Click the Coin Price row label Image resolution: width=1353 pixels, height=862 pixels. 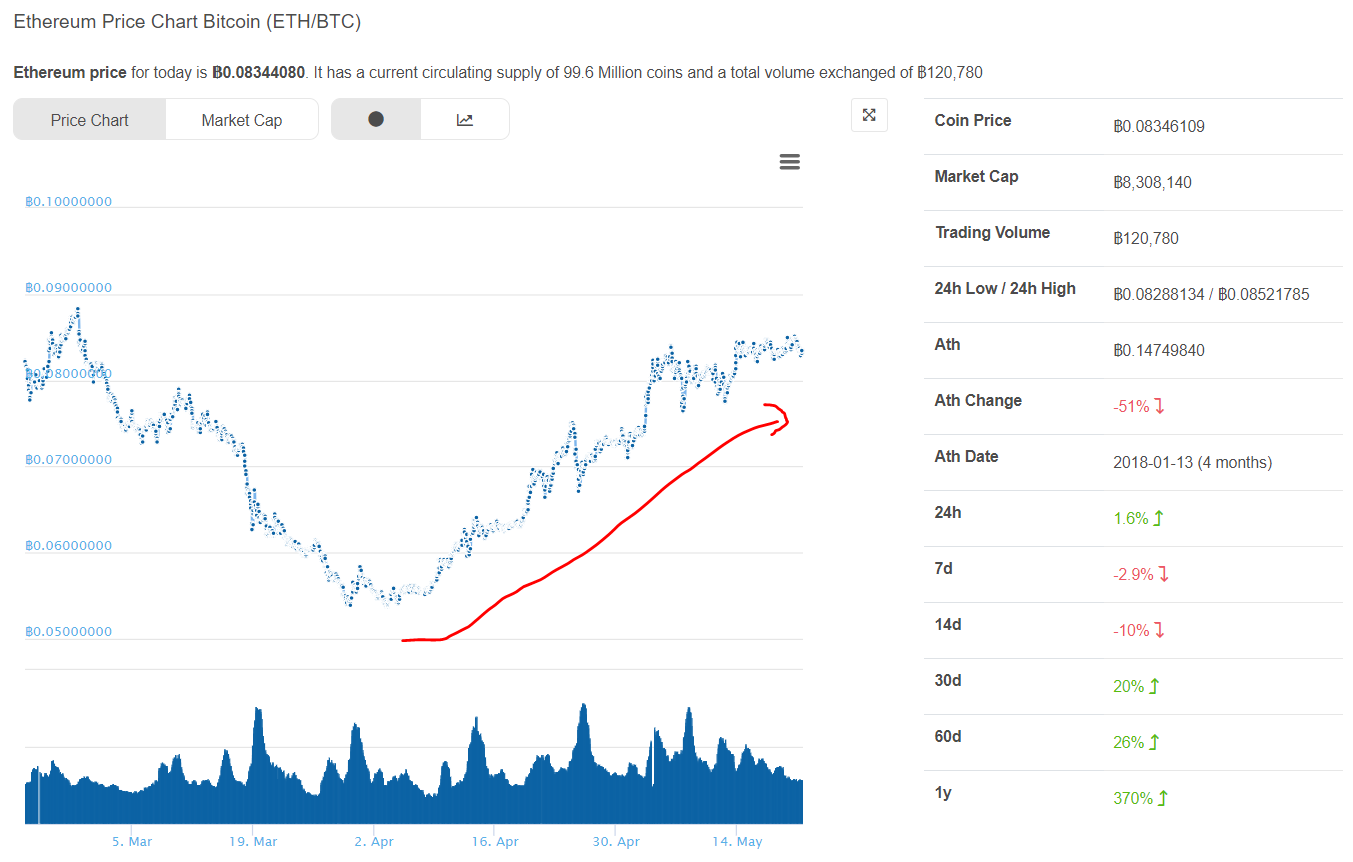tap(973, 120)
